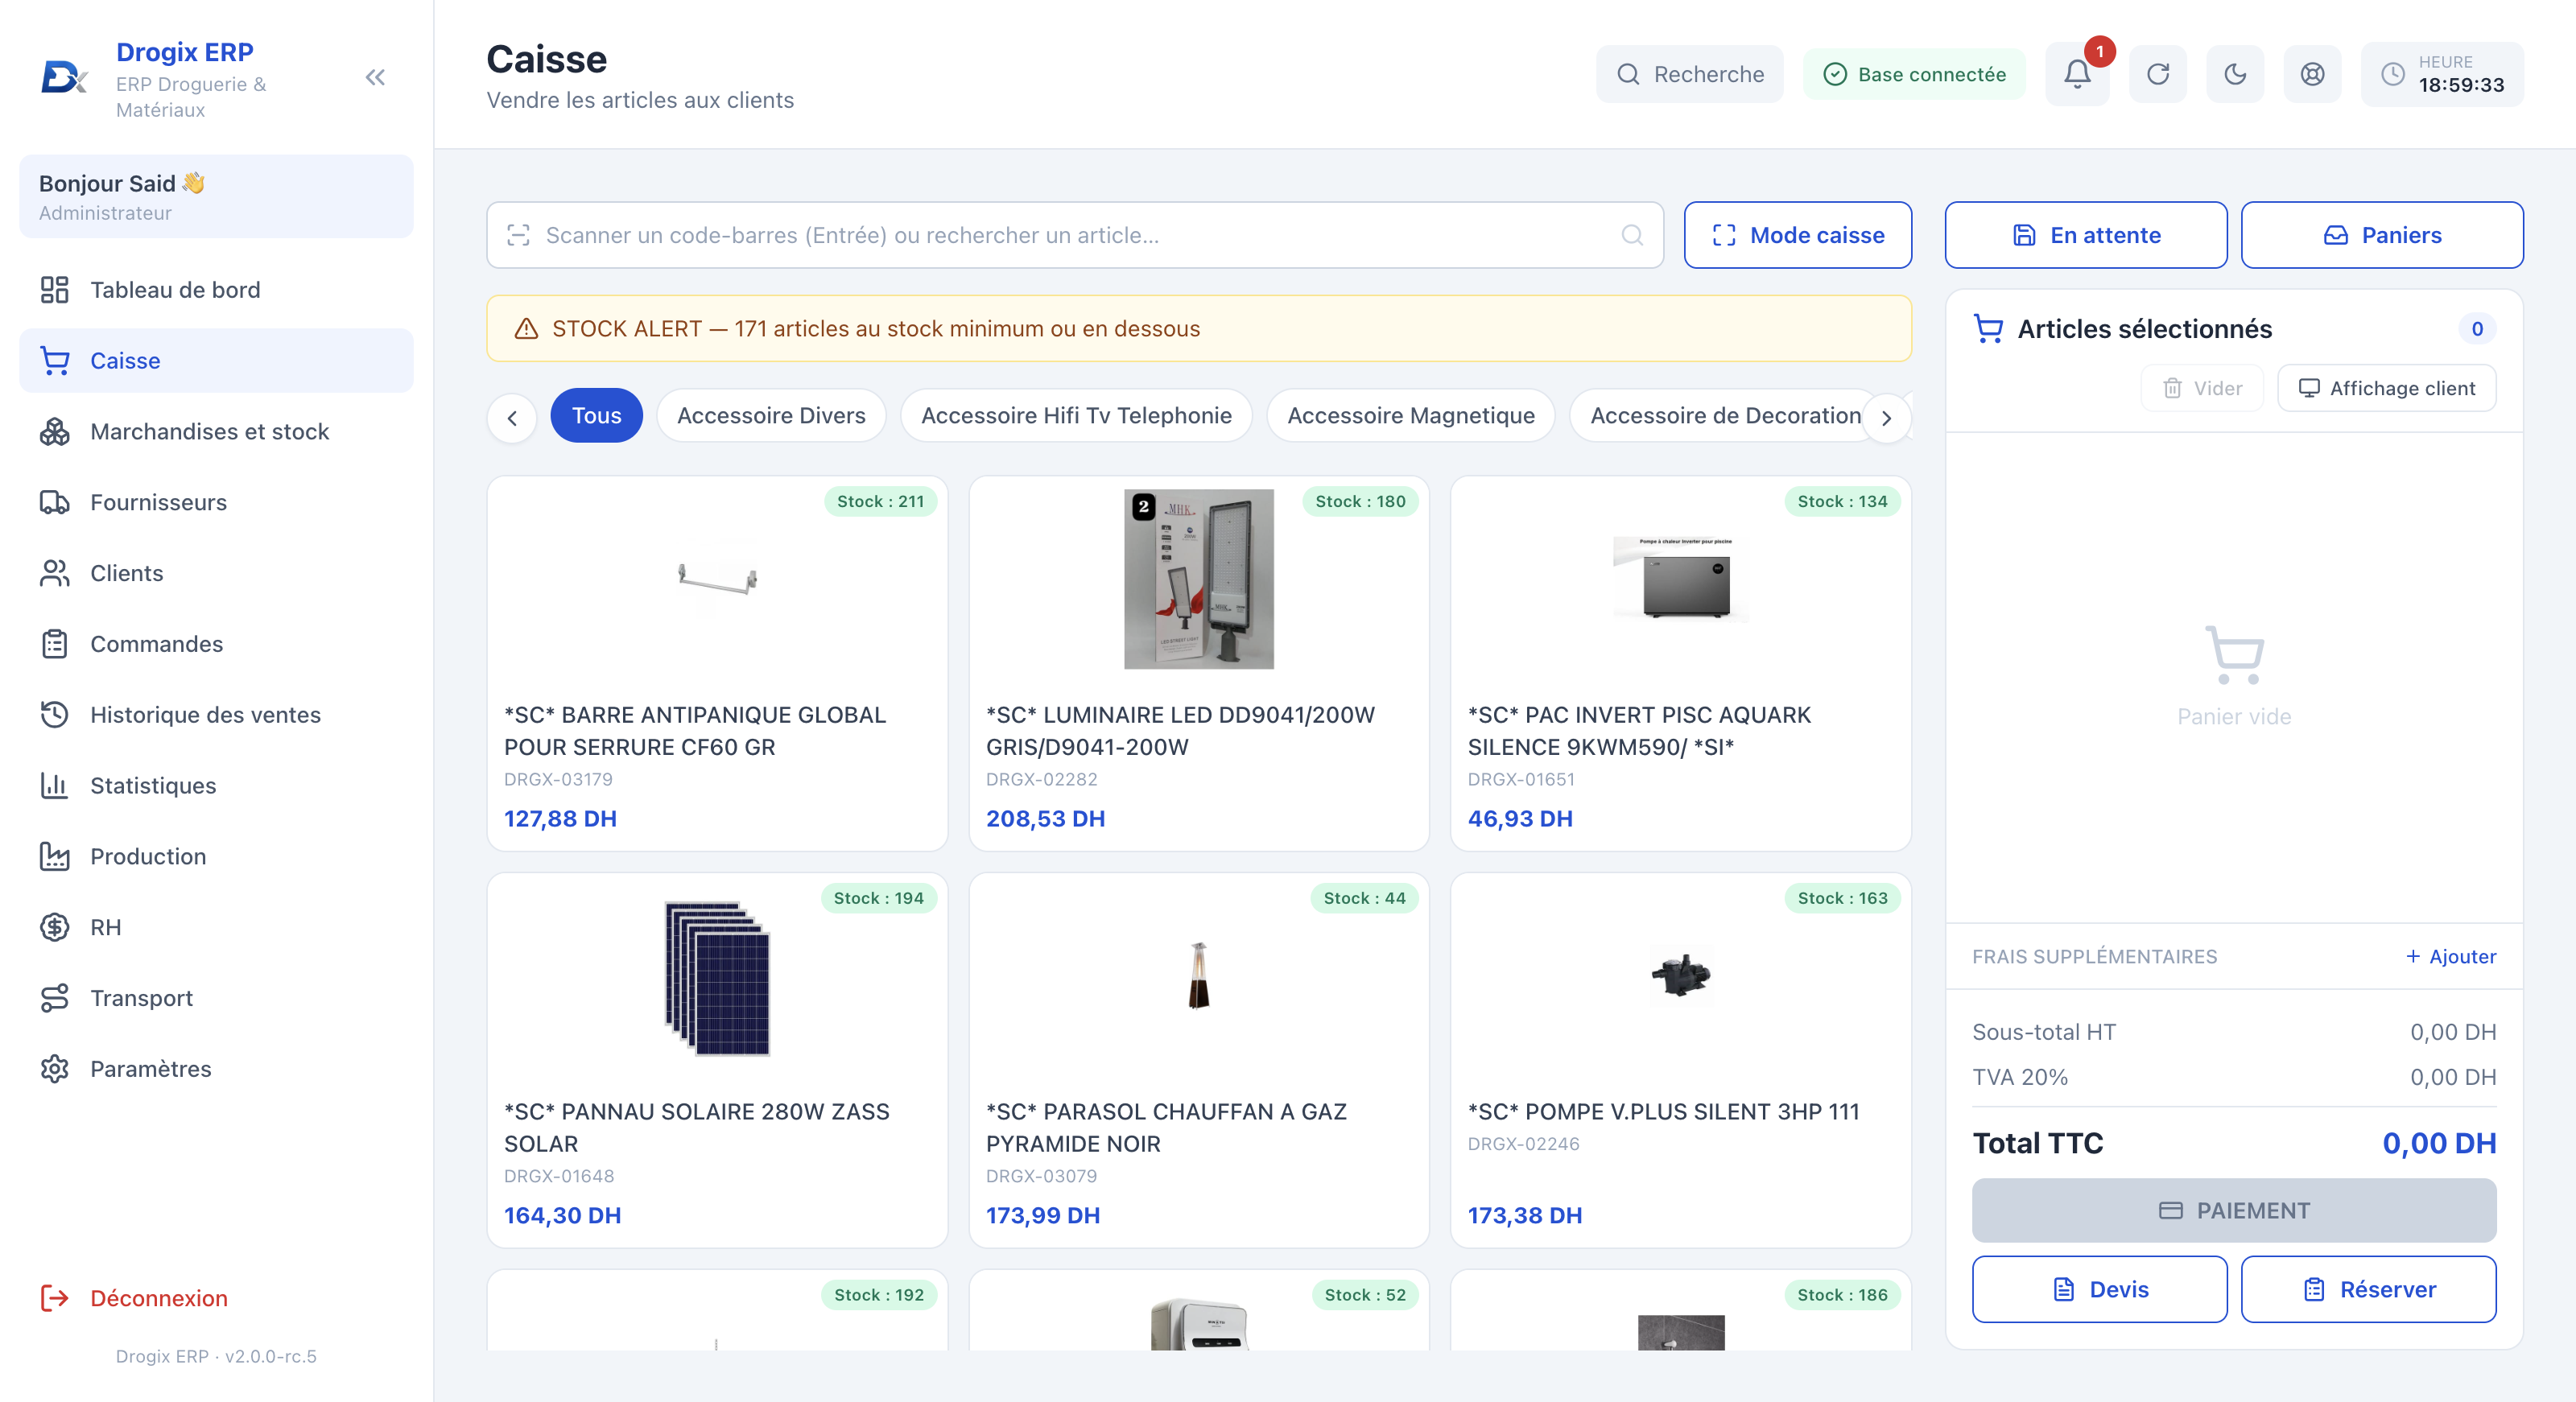This screenshot has height=1402, width=2576.
Task: Select the LUMINAIRE LED DD9041/200W product image
Action: coord(1198,579)
